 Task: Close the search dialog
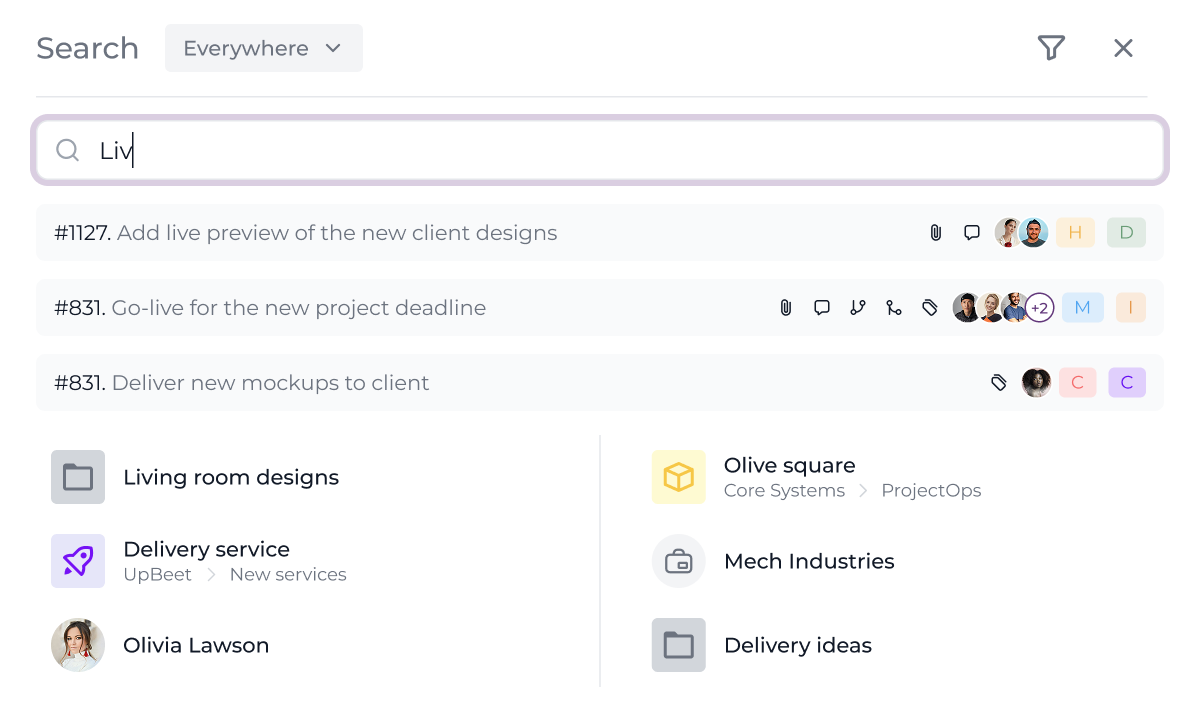[1123, 48]
